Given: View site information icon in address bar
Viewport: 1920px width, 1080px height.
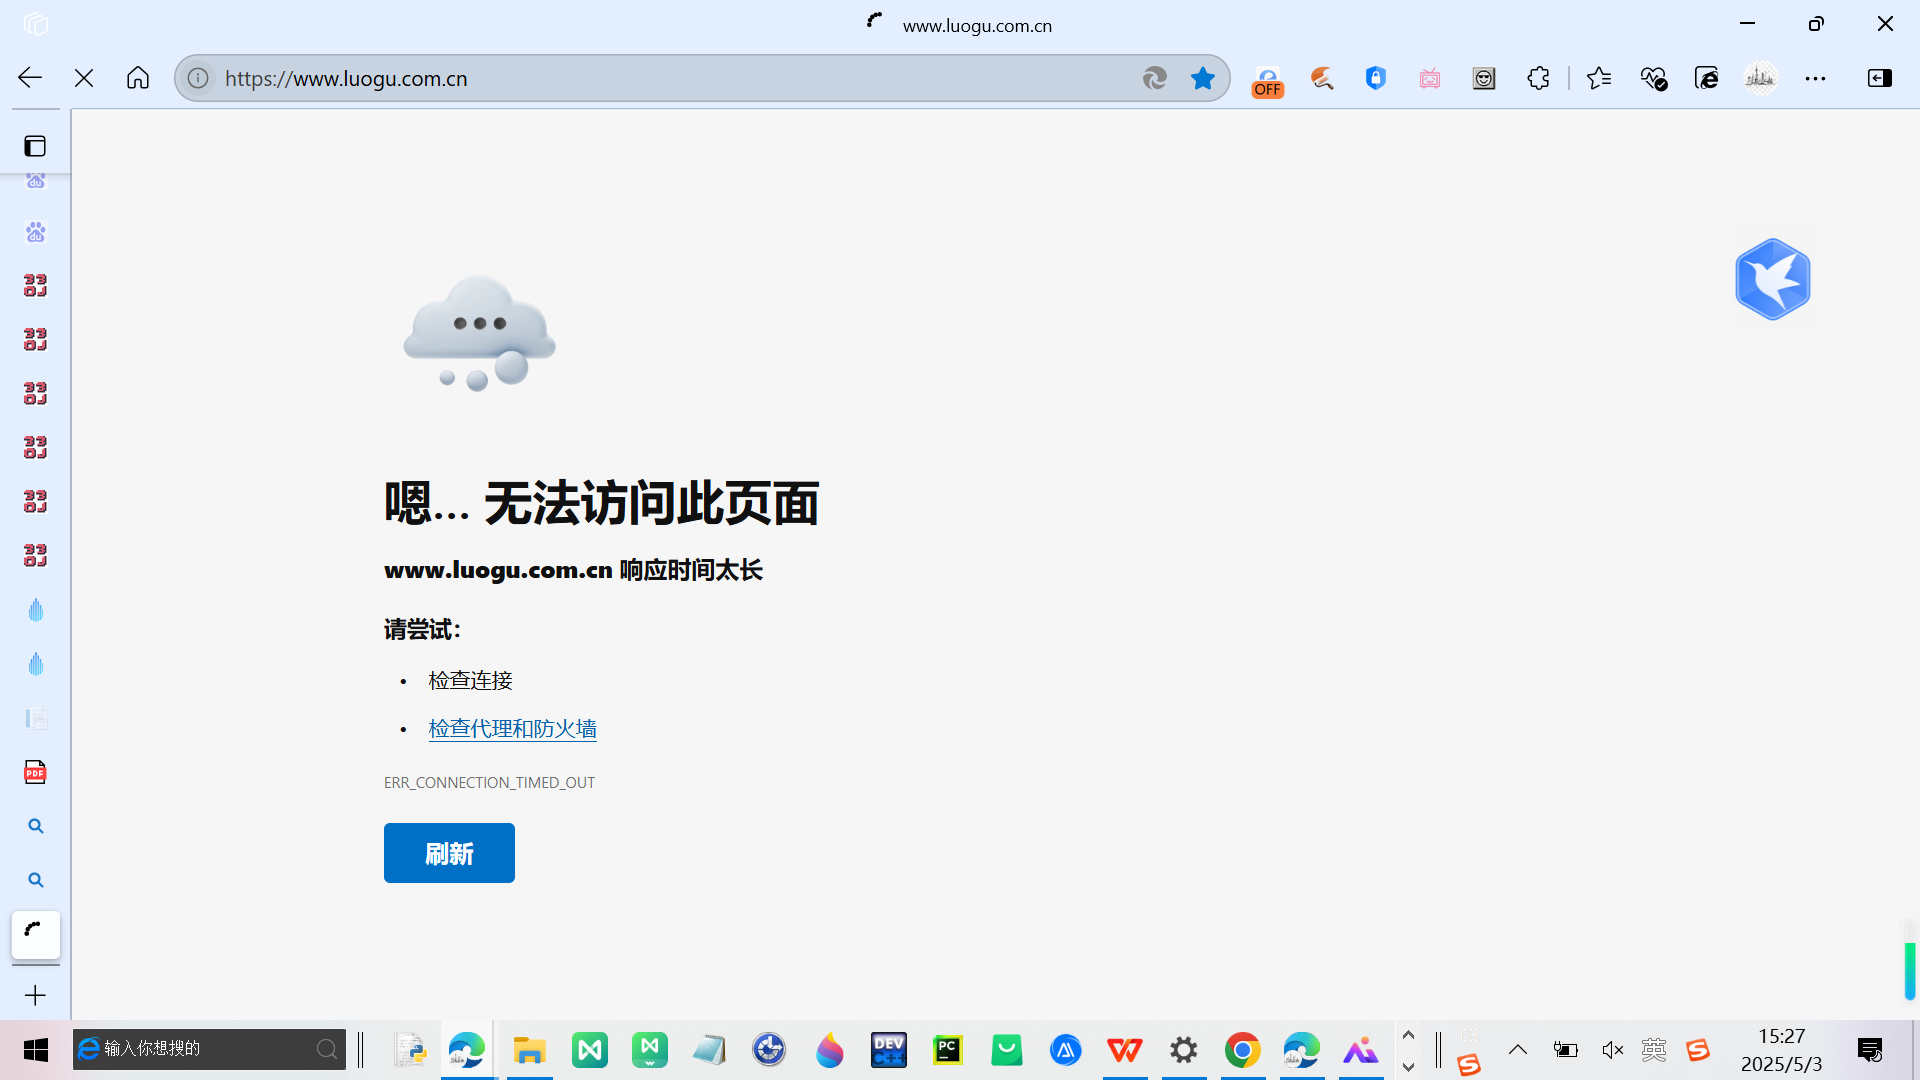Looking at the screenshot, I should (198, 78).
